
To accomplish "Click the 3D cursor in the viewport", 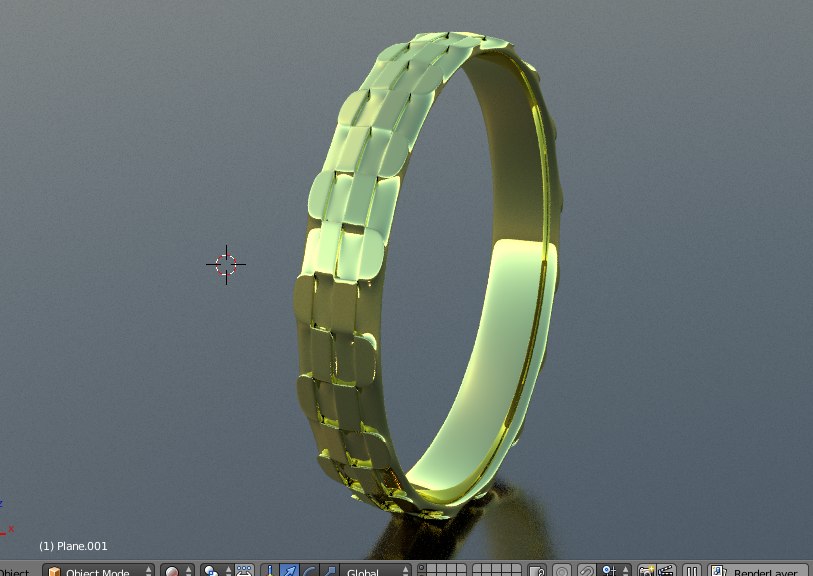I will (x=226, y=264).
